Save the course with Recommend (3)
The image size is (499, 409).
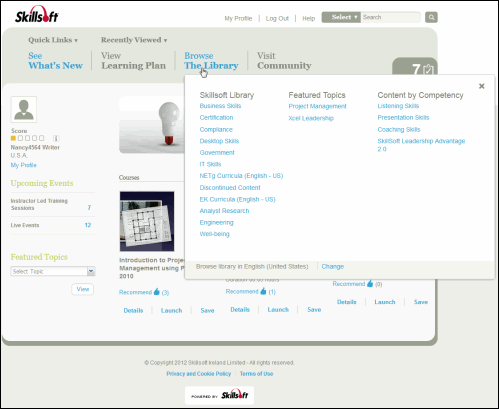point(207,310)
